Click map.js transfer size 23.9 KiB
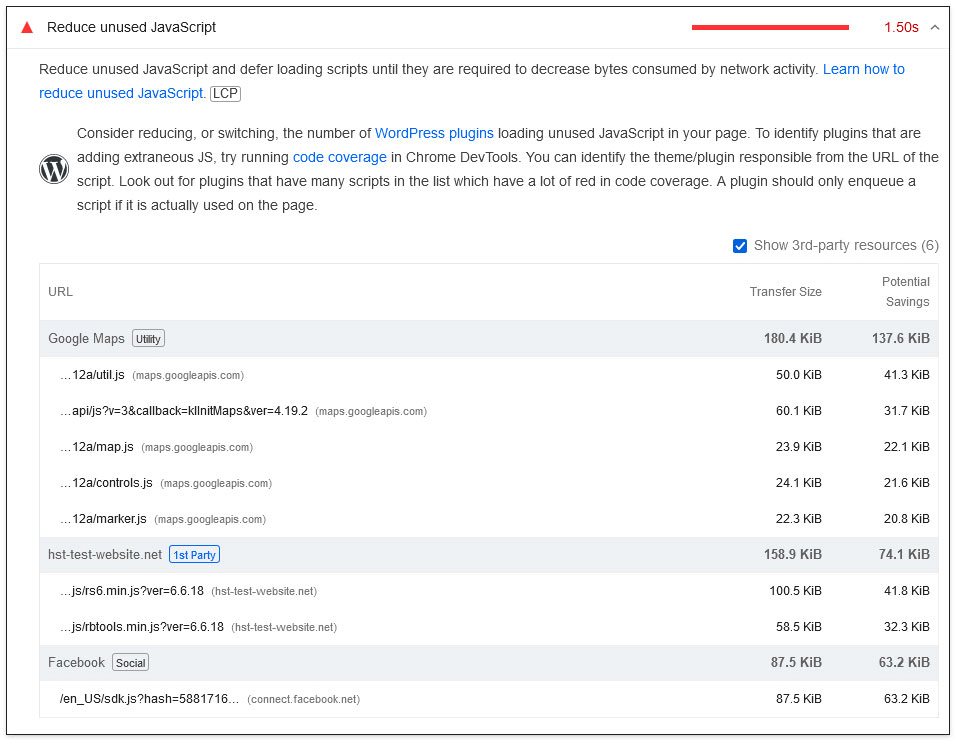The width and height of the screenshot is (956, 740). 799,447
